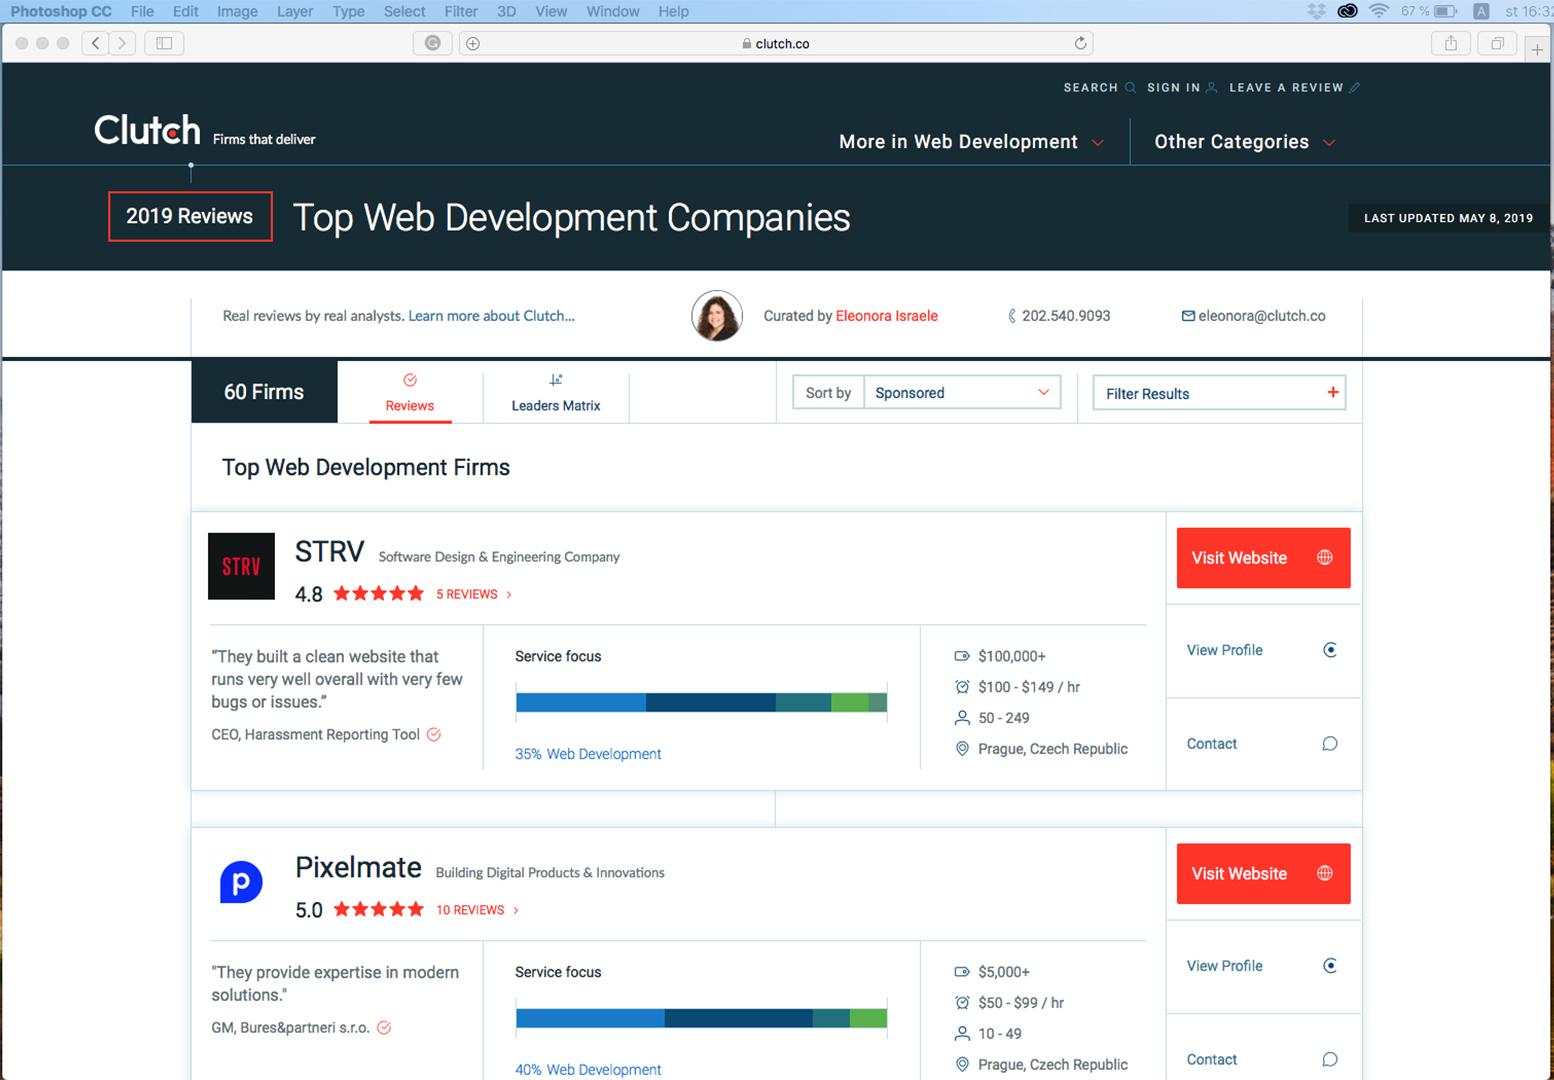Click the STRV star rating
This screenshot has height=1080, width=1554.
pos(378,594)
